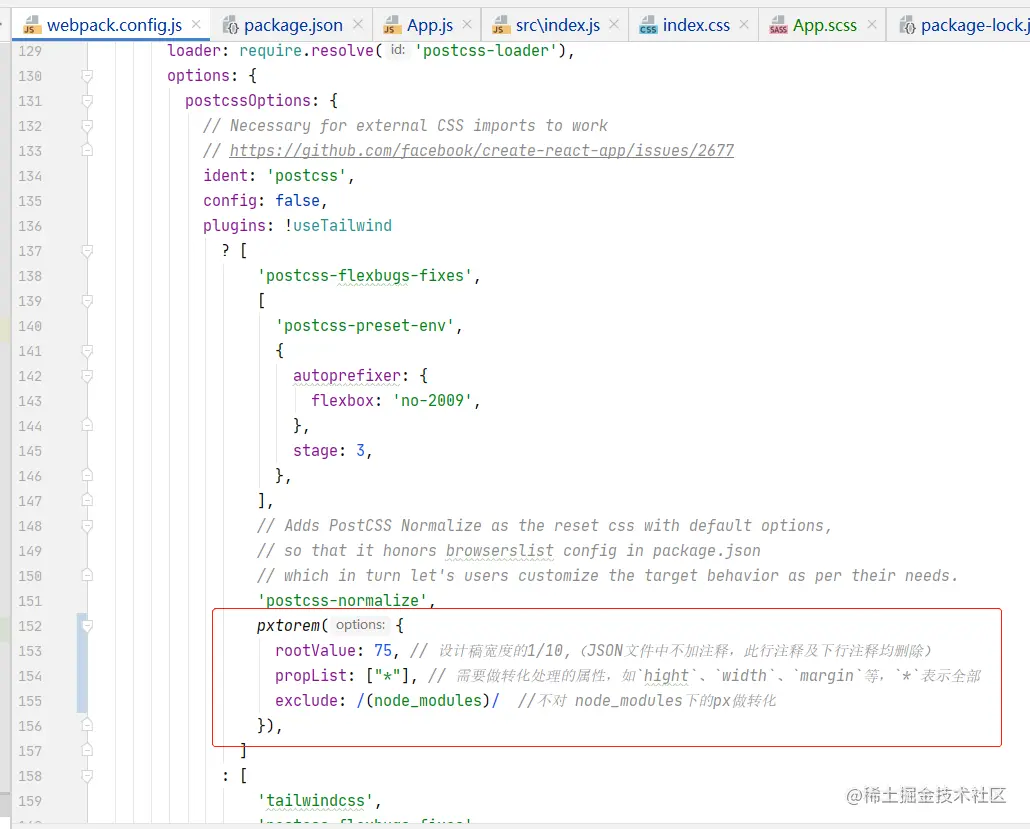1030x829 pixels.
Task: Collapse the comment block at line 132
Action: (87, 126)
